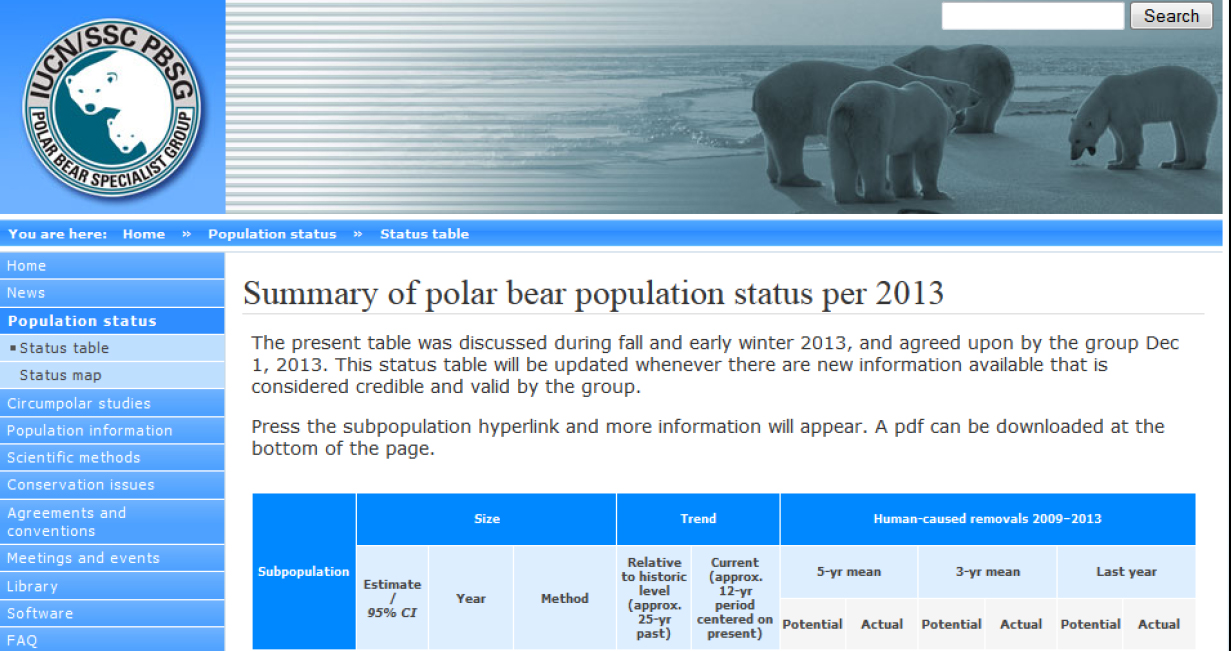
Task: Open Population information section
Action: (90, 430)
